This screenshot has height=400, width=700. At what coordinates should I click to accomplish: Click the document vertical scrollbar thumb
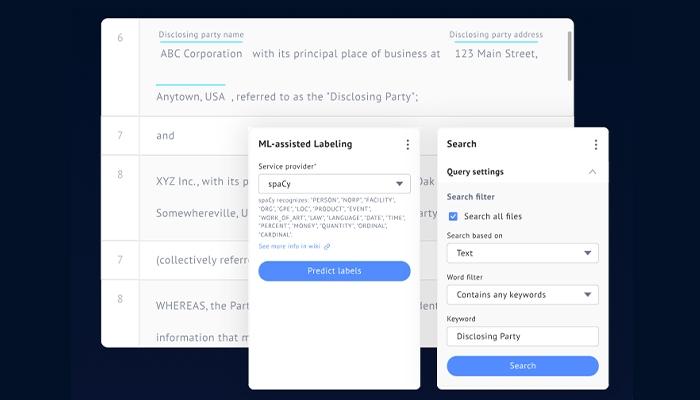pos(570,56)
